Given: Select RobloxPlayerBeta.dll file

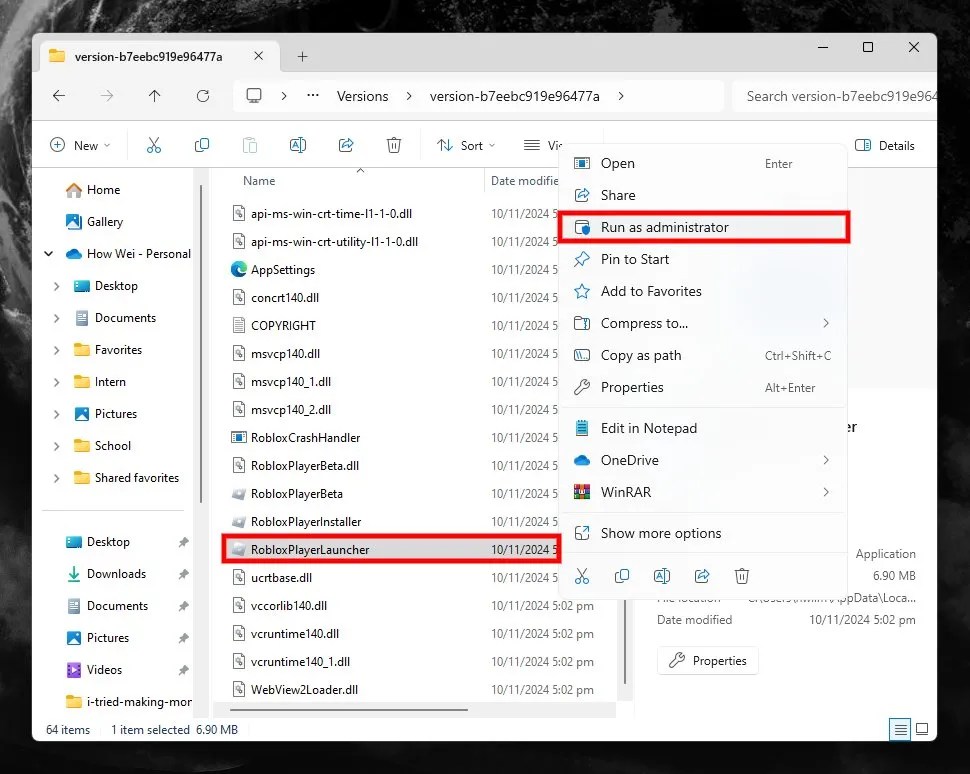Looking at the screenshot, I should [x=294, y=466].
